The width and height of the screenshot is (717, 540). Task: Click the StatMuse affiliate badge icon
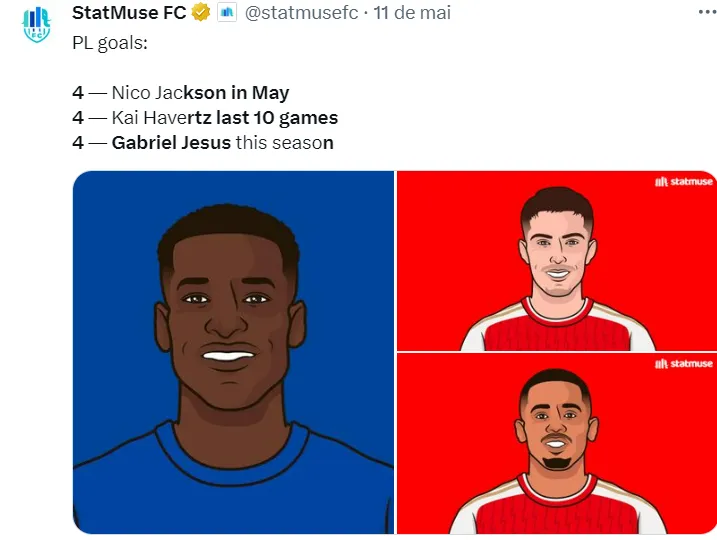click(227, 12)
